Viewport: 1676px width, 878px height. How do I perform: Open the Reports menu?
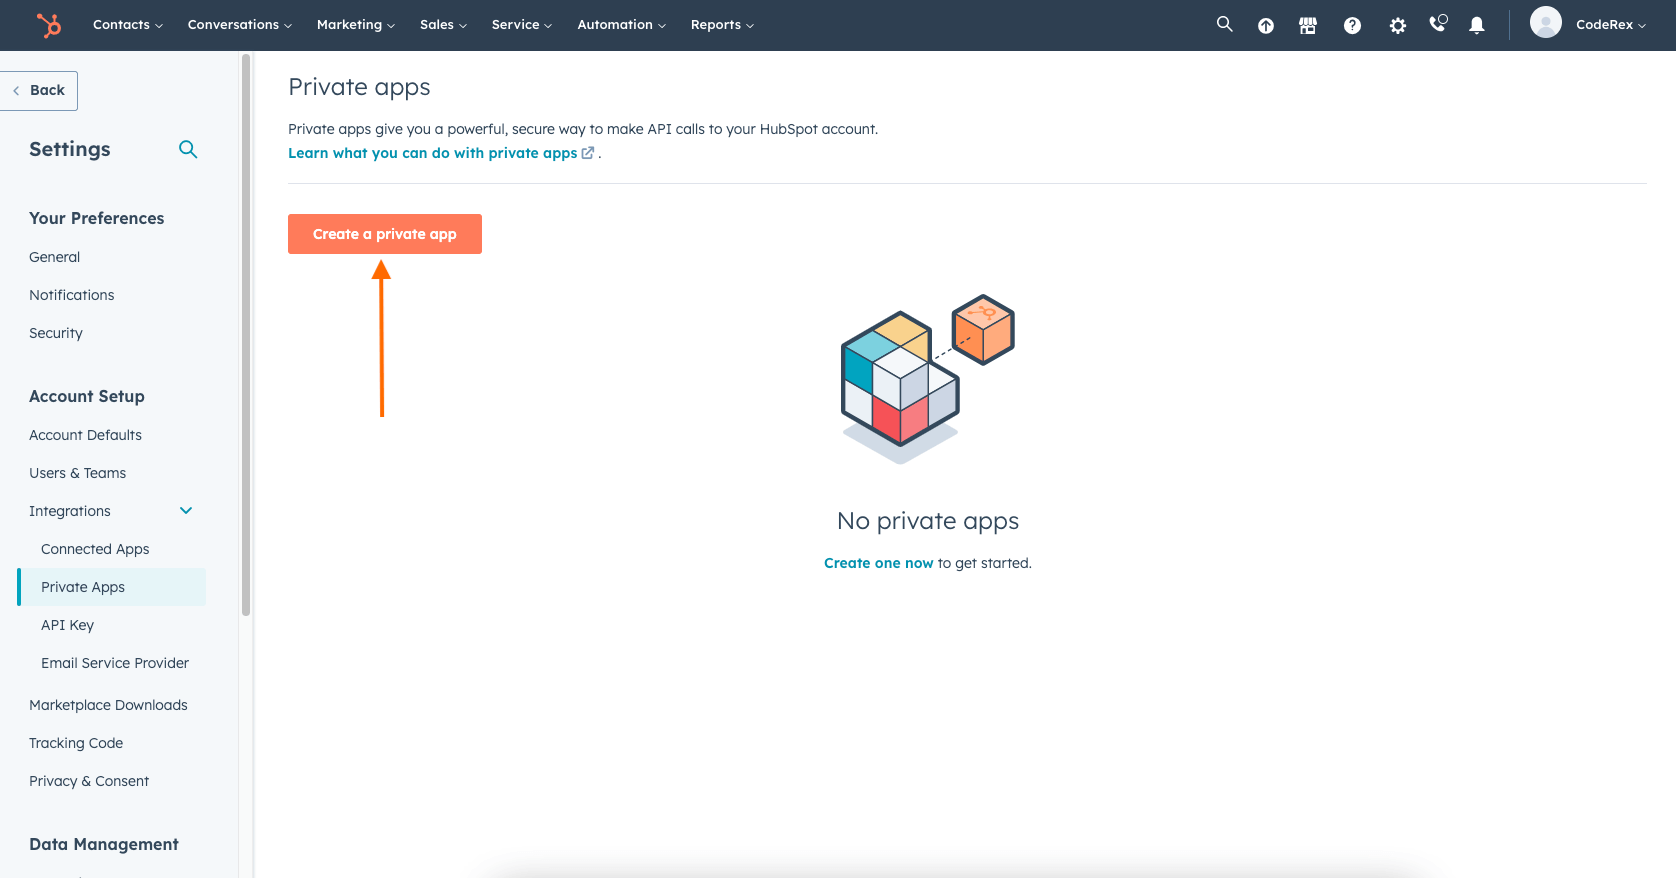[723, 25]
